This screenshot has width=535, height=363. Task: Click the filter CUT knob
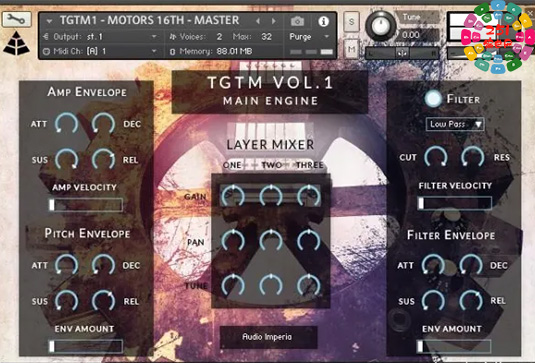coord(436,157)
